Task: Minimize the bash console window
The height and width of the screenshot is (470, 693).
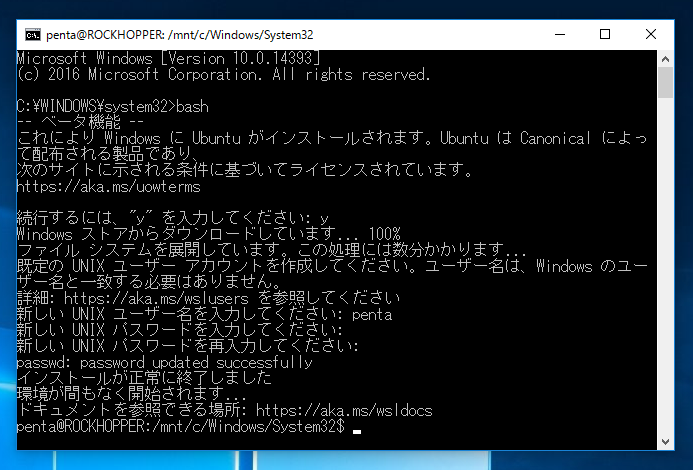Action: 560,34
